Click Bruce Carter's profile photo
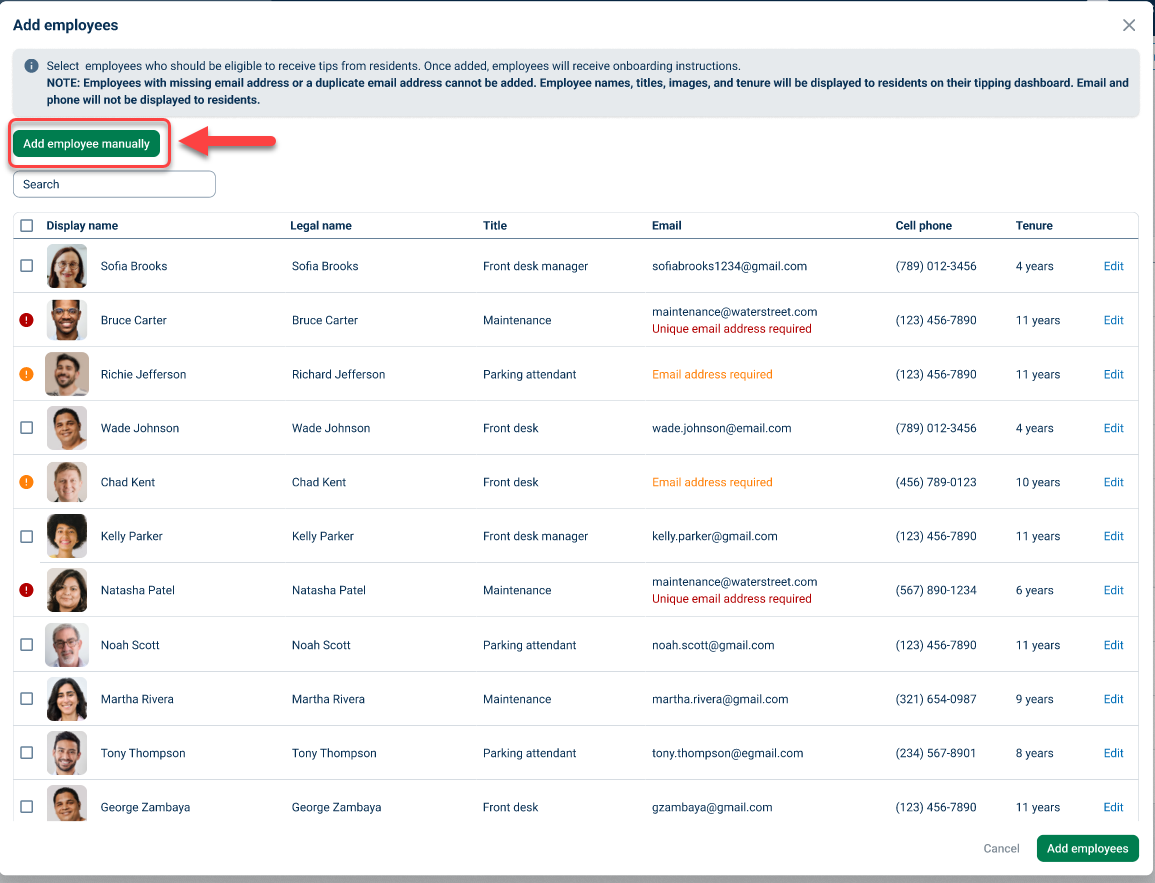Screen dimensions: 1155x883 click(67, 320)
